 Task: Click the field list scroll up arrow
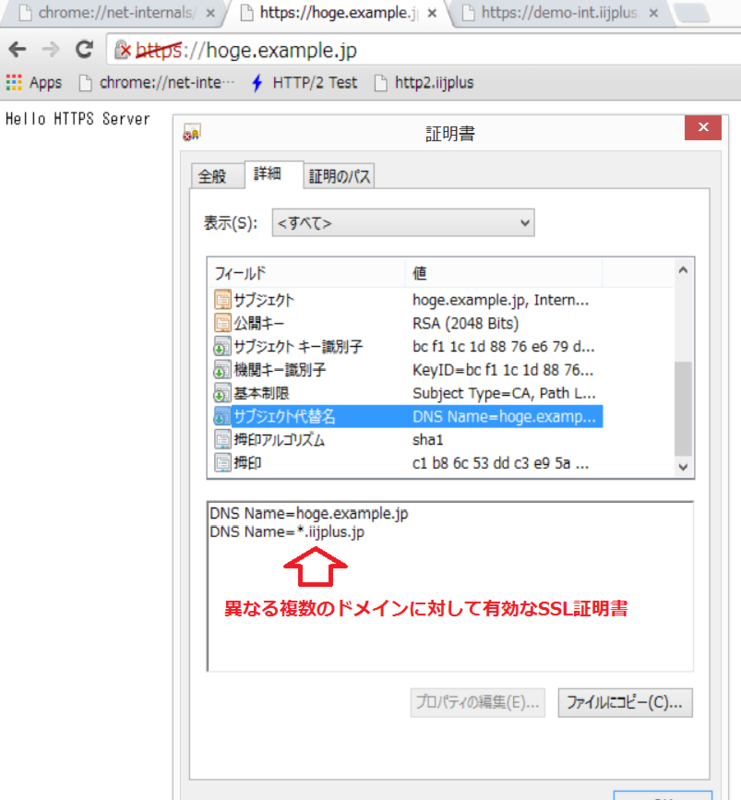point(683,270)
